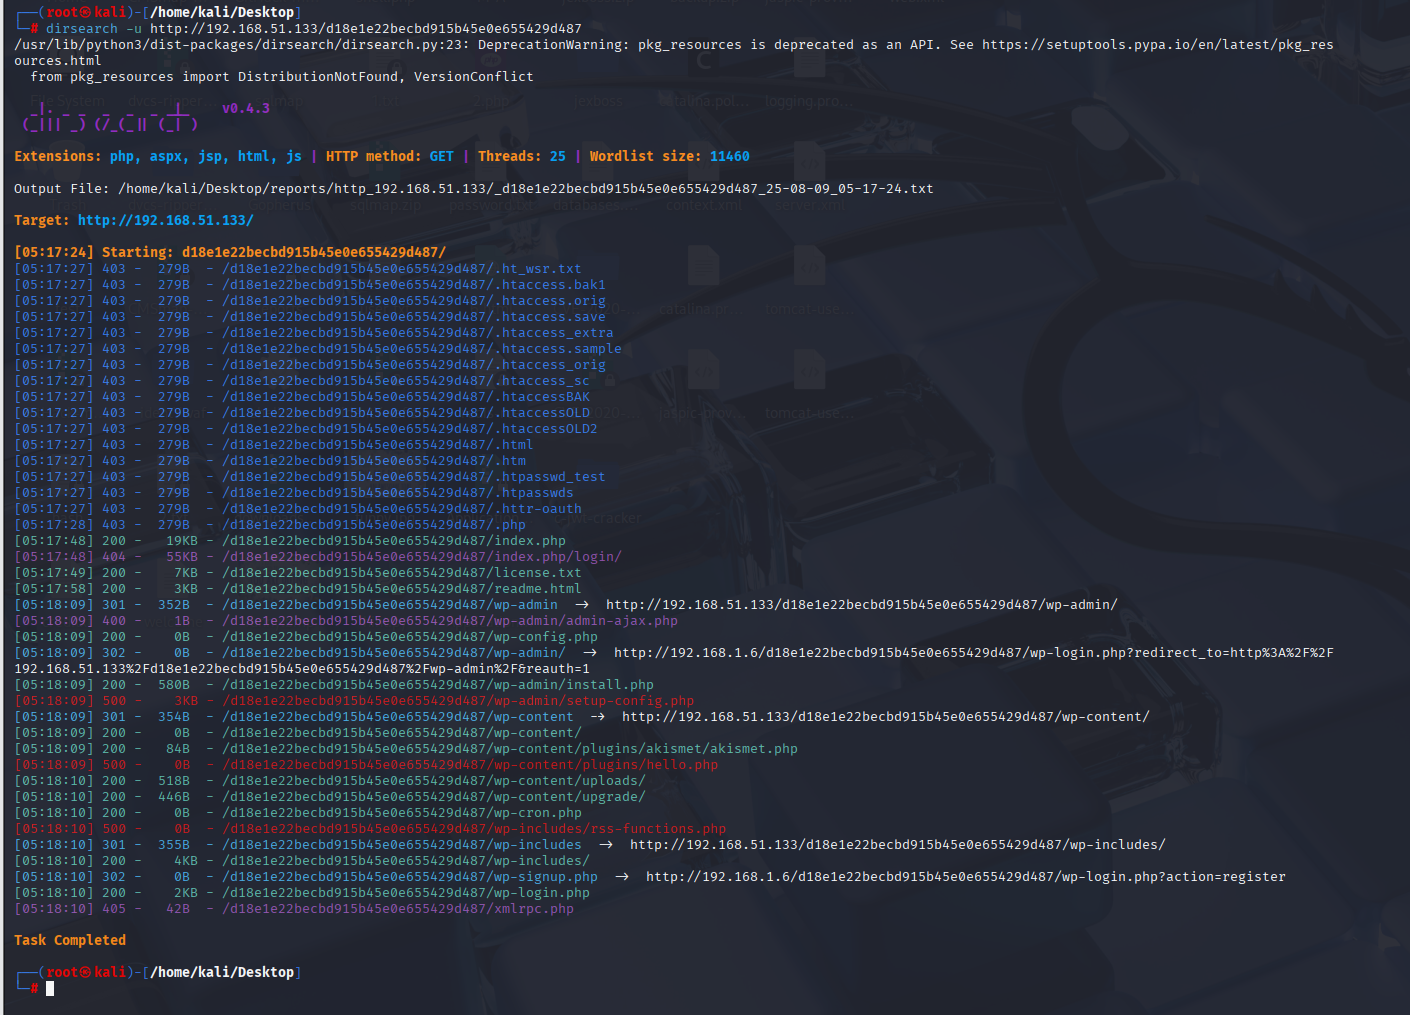Screen dimensions: 1410x1015
Task: Select the license.txt result path
Action: [x=402, y=572]
